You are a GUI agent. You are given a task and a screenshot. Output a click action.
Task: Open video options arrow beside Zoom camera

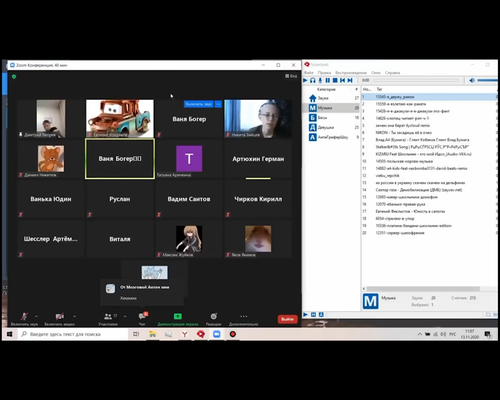point(74,316)
